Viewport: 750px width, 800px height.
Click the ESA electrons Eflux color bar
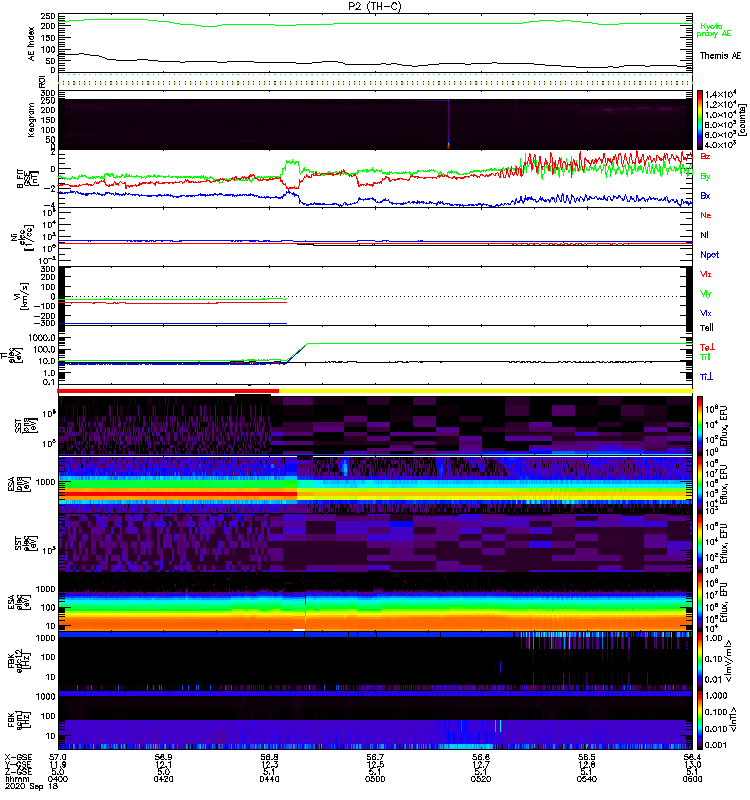(x=700, y=602)
